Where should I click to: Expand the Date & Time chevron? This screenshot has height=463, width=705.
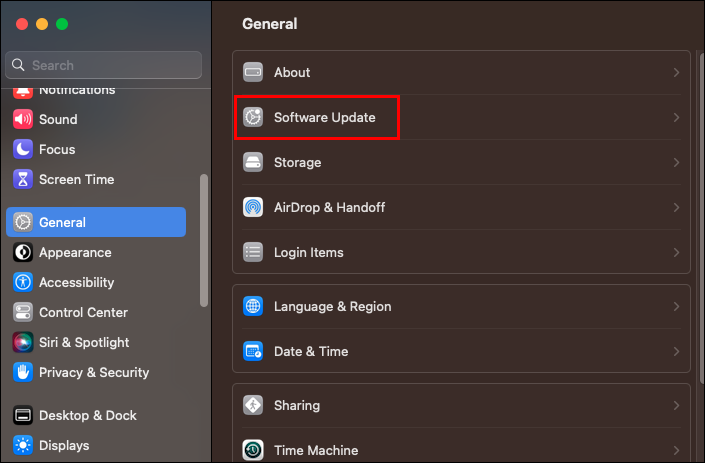tap(676, 351)
